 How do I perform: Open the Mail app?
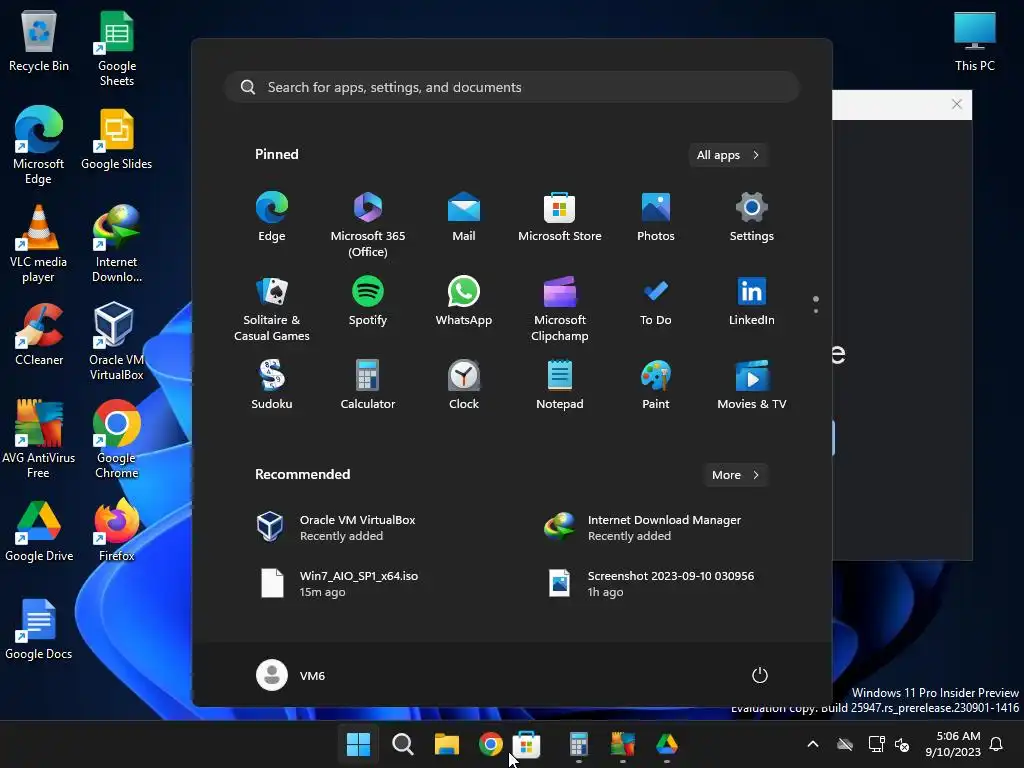[464, 217]
